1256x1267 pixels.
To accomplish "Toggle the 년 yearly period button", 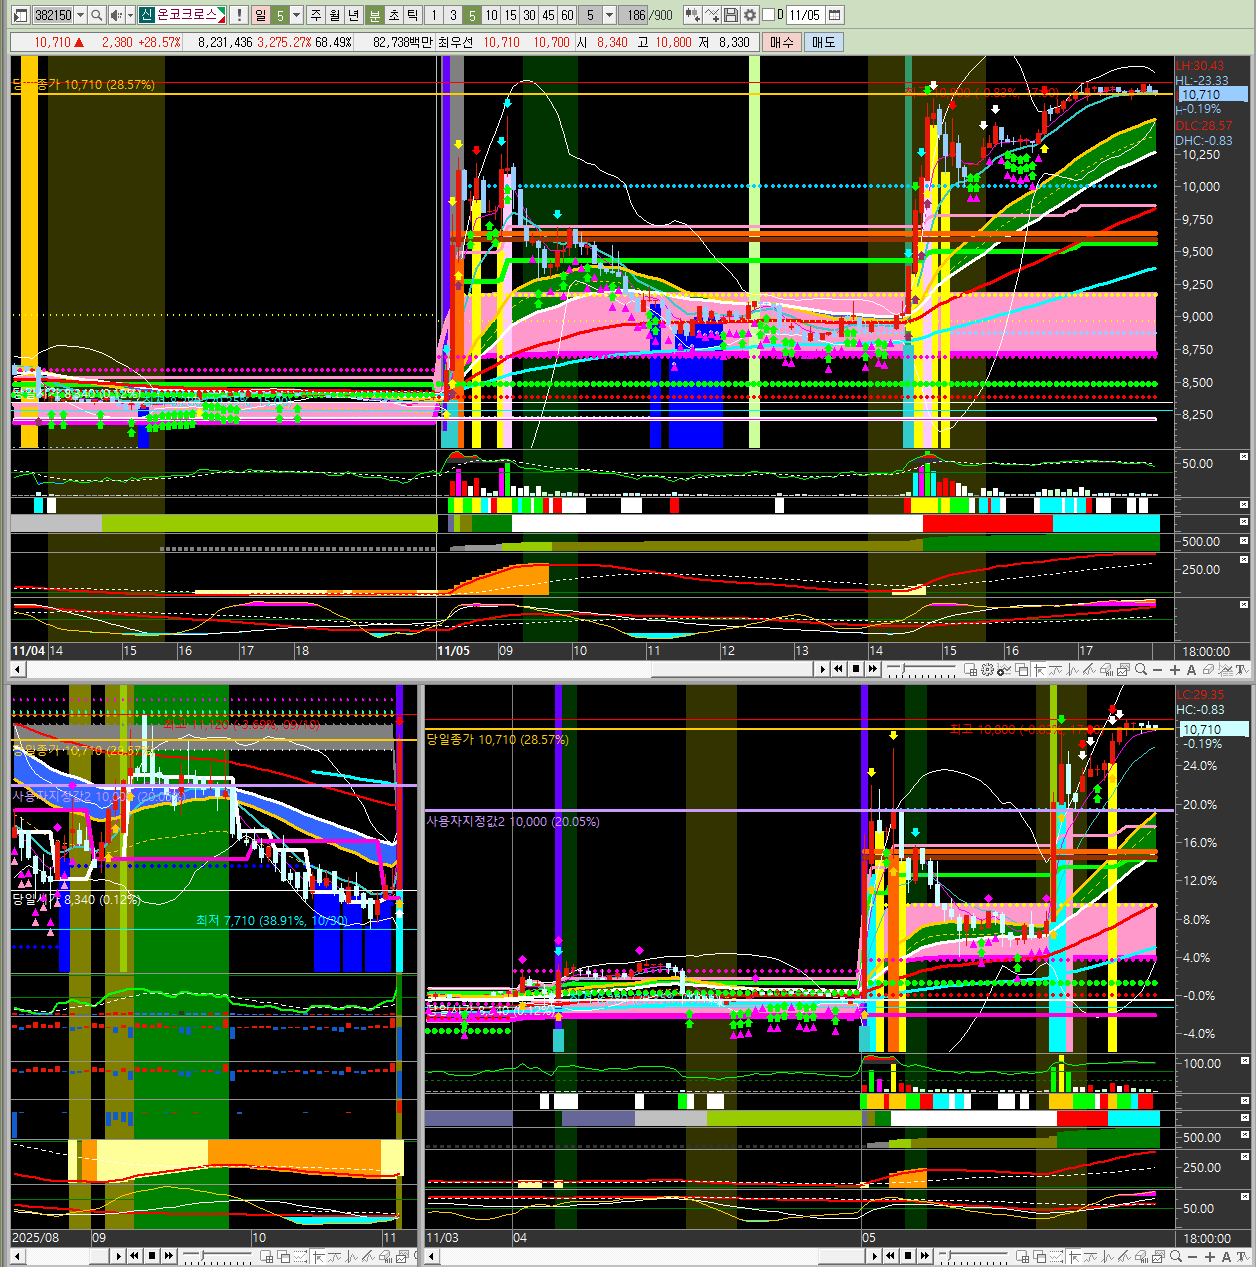I will pos(353,15).
